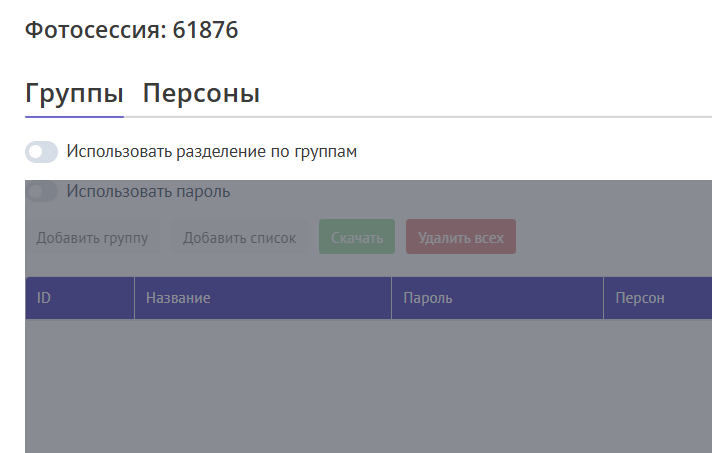712x453 pixels.
Task: Open the Персоны tab
Action: [x=201, y=94]
